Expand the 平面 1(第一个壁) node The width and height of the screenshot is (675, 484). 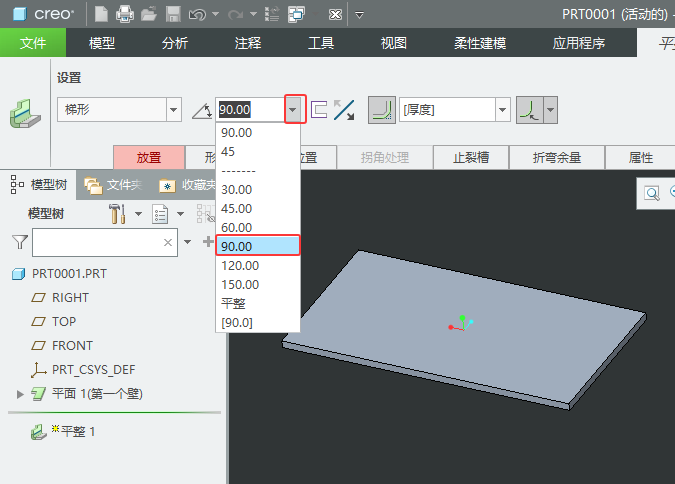click(x=20, y=394)
